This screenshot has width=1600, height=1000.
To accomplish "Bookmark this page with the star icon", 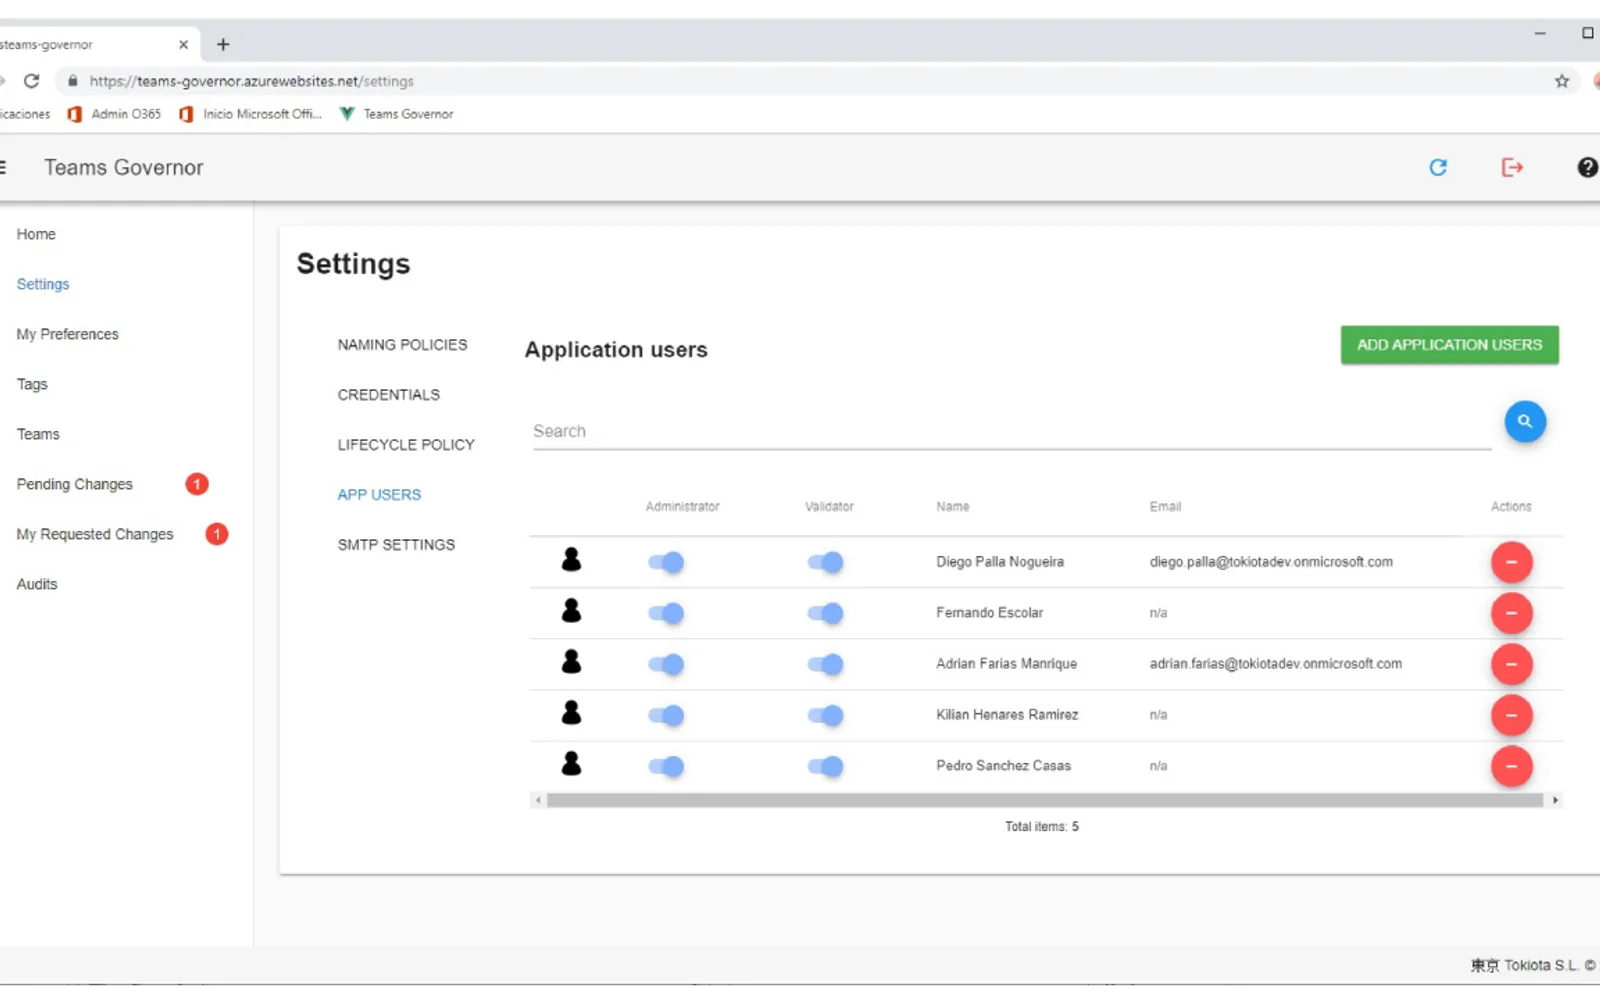I will point(1562,81).
